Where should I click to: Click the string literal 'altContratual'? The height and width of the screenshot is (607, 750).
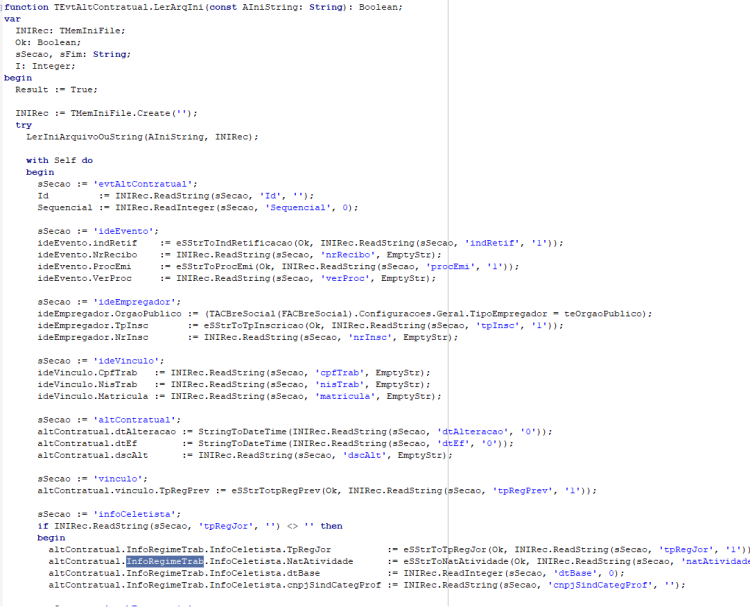[x=134, y=420]
